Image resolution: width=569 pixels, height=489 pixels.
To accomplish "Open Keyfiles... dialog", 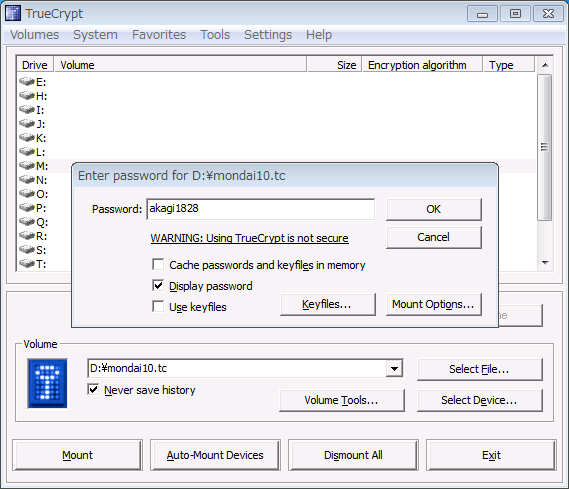I will click(328, 304).
